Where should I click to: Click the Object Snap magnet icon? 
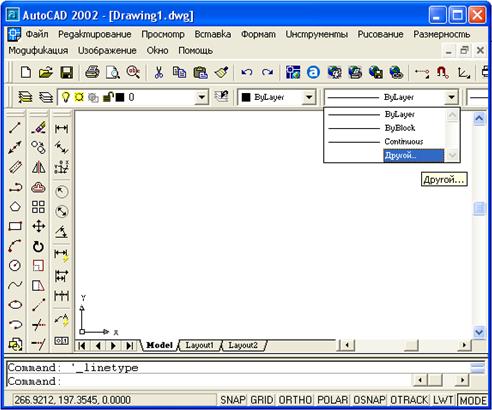tap(442, 72)
